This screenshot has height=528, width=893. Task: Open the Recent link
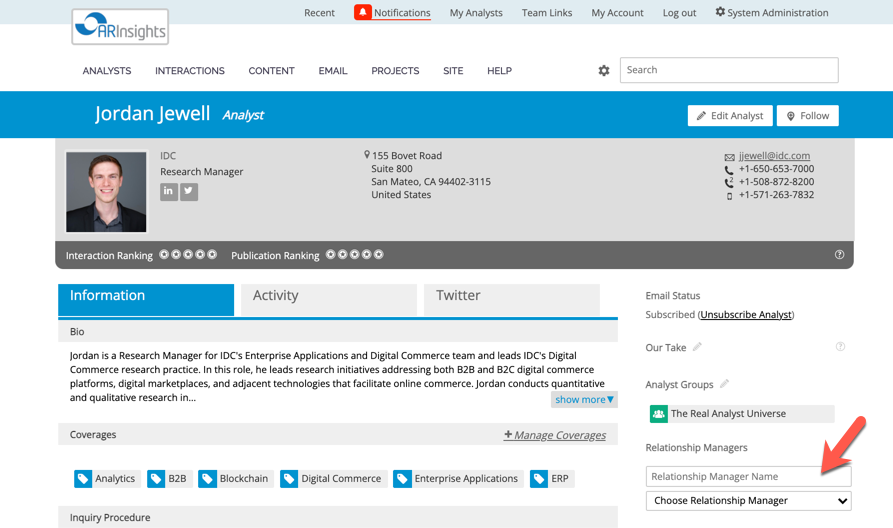click(x=319, y=13)
